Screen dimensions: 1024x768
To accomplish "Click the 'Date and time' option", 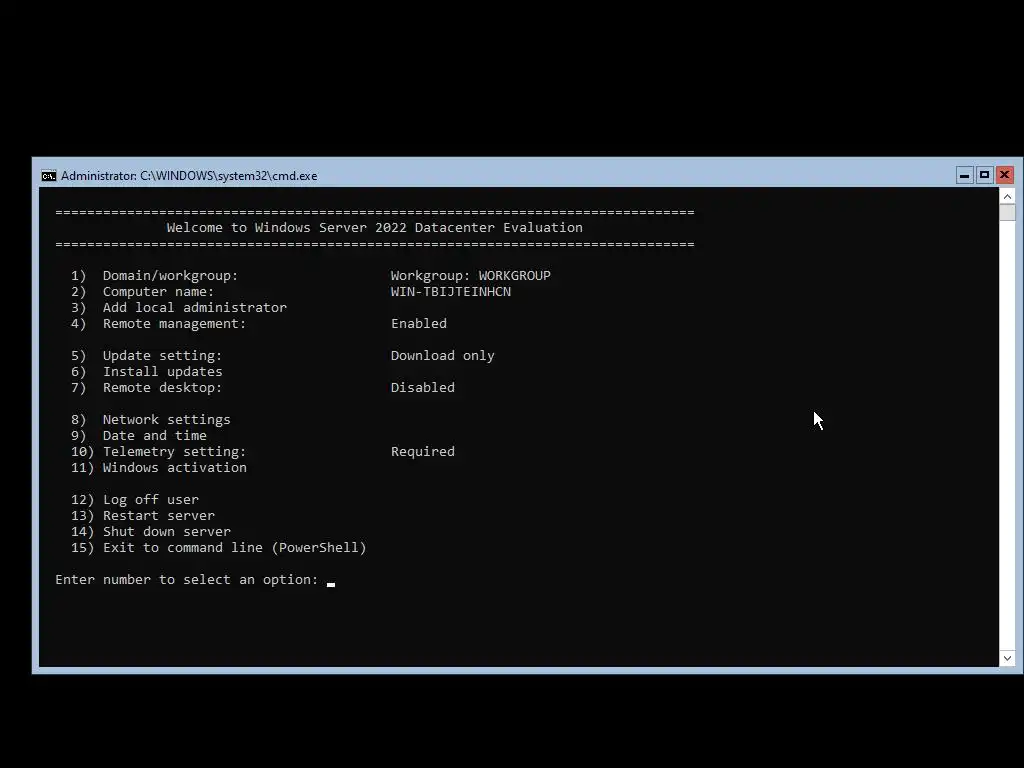I will tap(138, 436).
